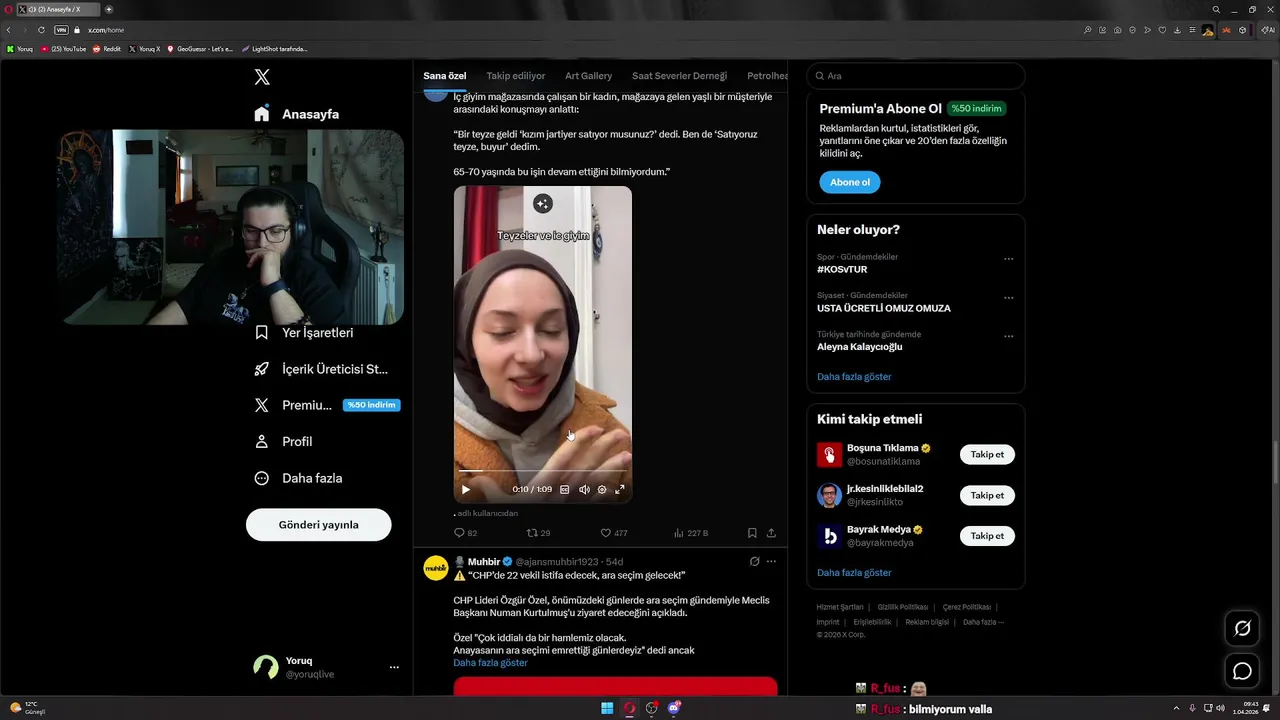This screenshot has height=720, width=1280.
Task: Go to Anasayfa in sidebar
Action: tap(296, 114)
